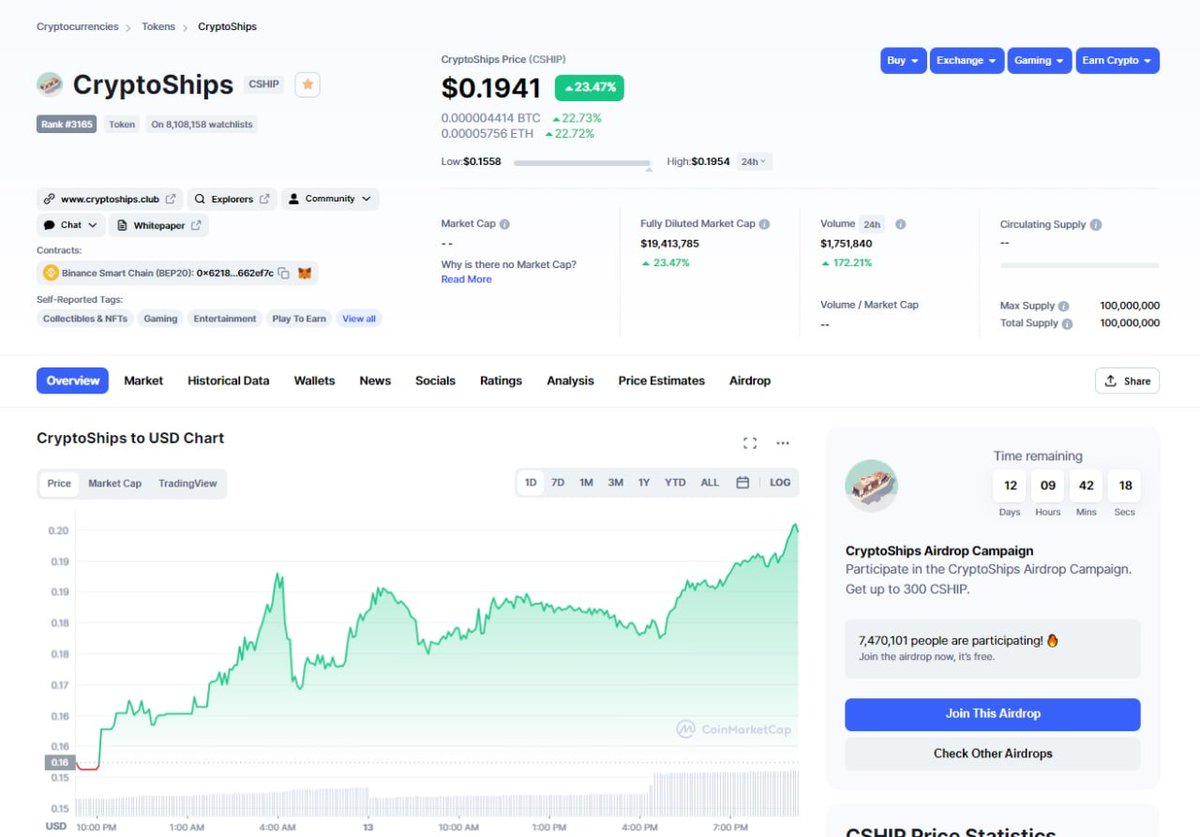The width and height of the screenshot is (1200, 837).
Task: Click the CryptoShips coin logo beside title
Action: coord(50,85)
